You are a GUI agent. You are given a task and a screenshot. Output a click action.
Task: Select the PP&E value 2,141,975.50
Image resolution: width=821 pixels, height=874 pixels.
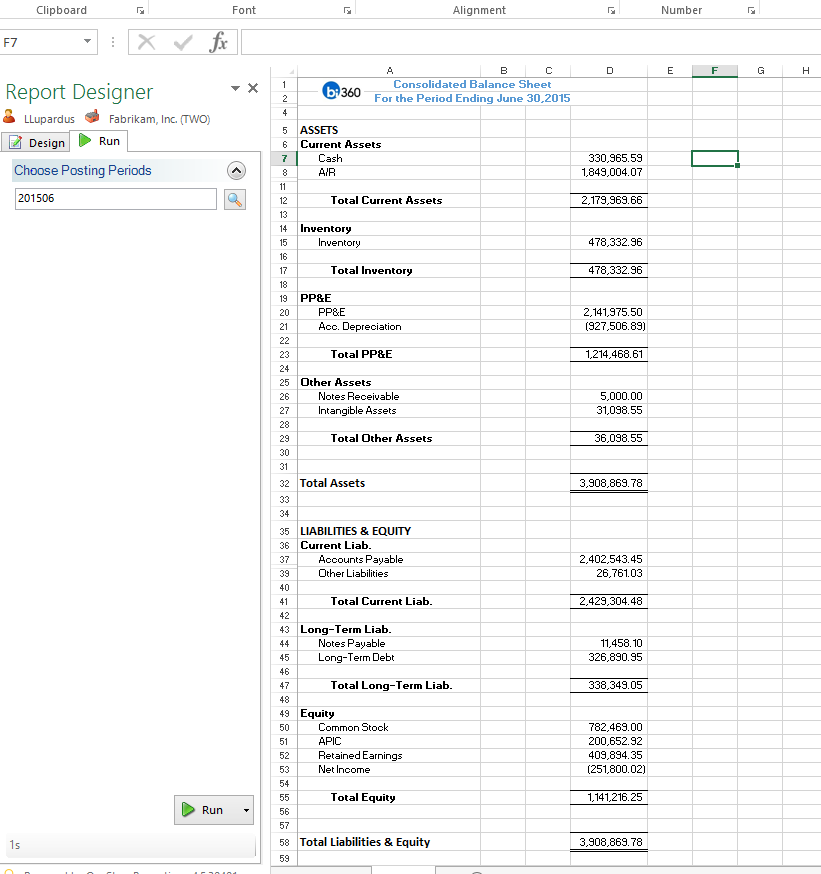pyautogui.click(x=609, y=312)
